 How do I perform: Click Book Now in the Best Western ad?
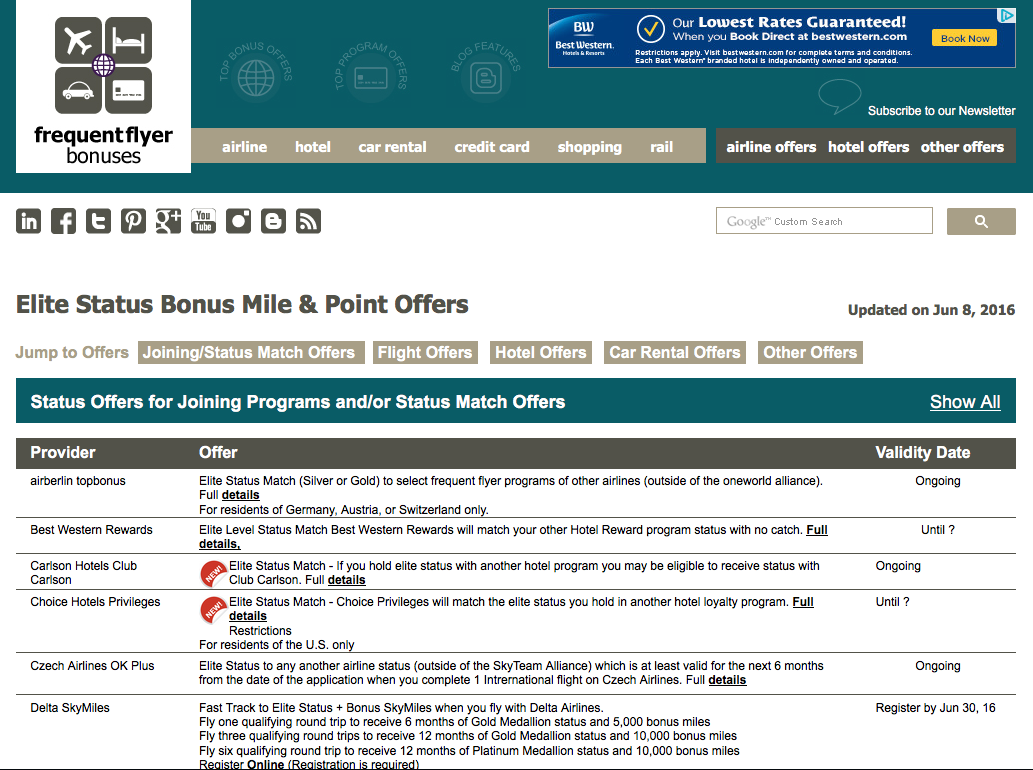[964, 38]
